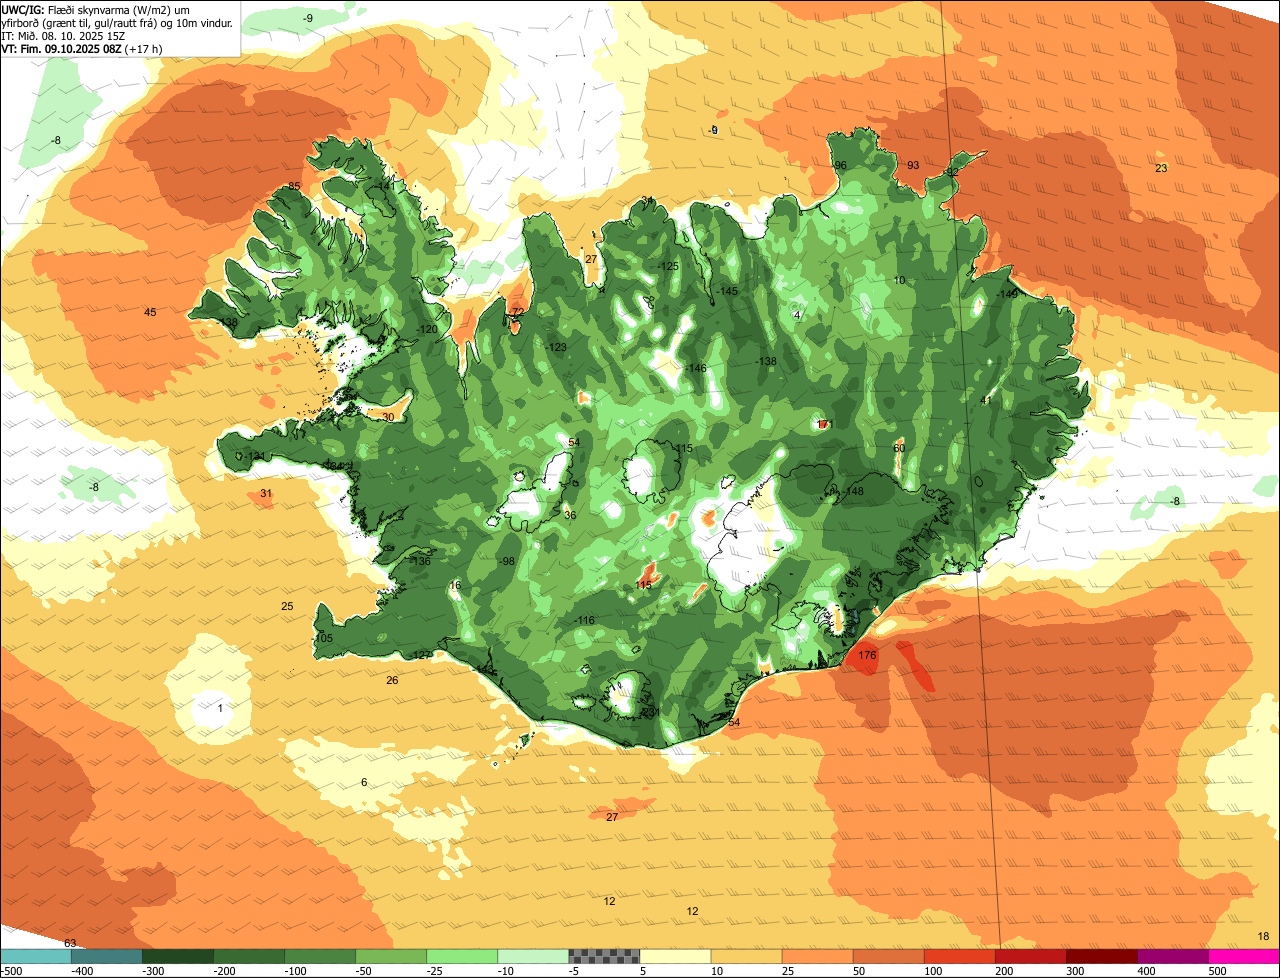The image size is (1280, 978).
Task: Click the -149 value in east Iceland
Action: pyautogui.click(x=1007, y=294)
